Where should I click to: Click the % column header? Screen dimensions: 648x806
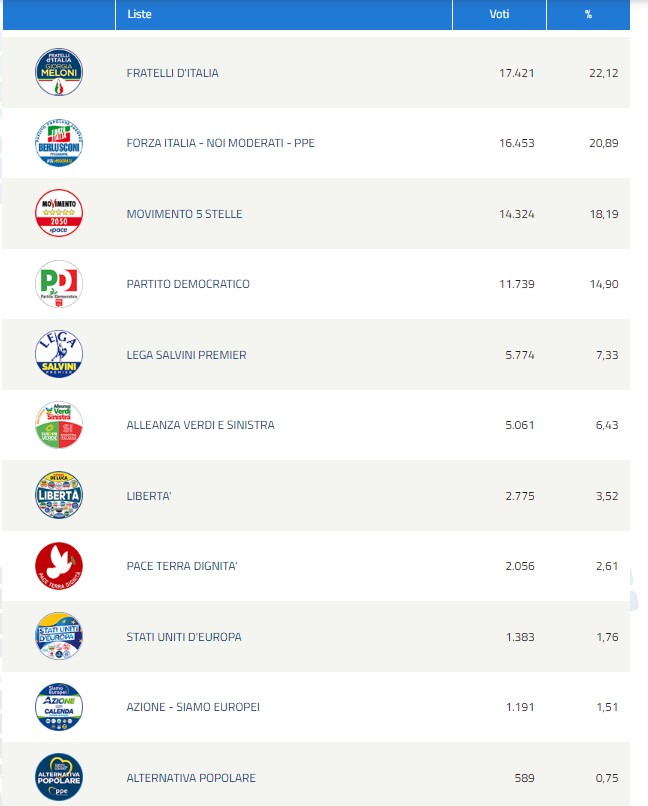588,14
